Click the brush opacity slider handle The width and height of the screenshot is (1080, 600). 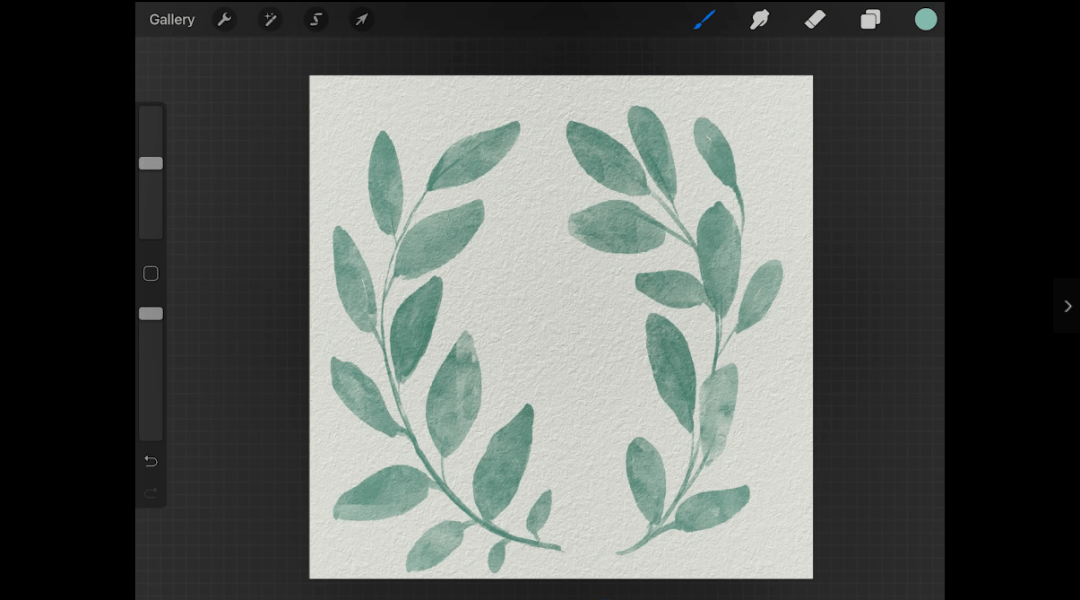pyautogui.click(x=151, y=314)
